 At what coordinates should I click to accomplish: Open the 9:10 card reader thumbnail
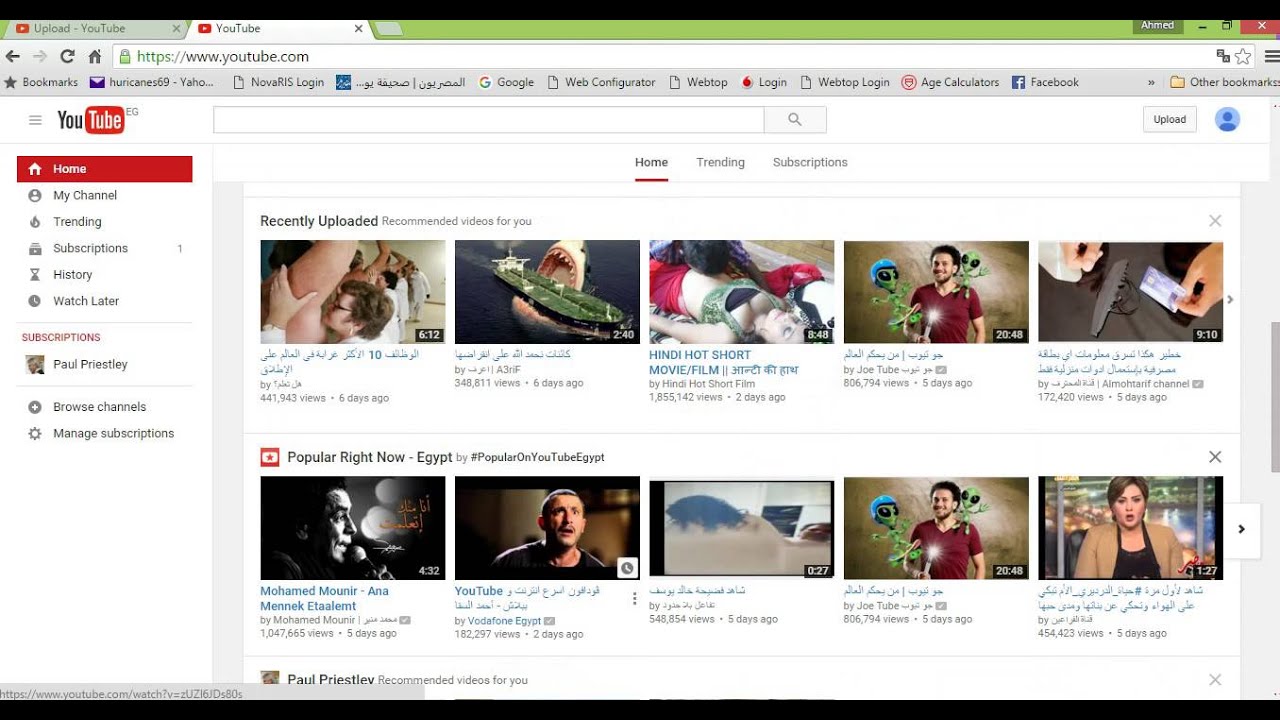click(x=1130, y=291)
